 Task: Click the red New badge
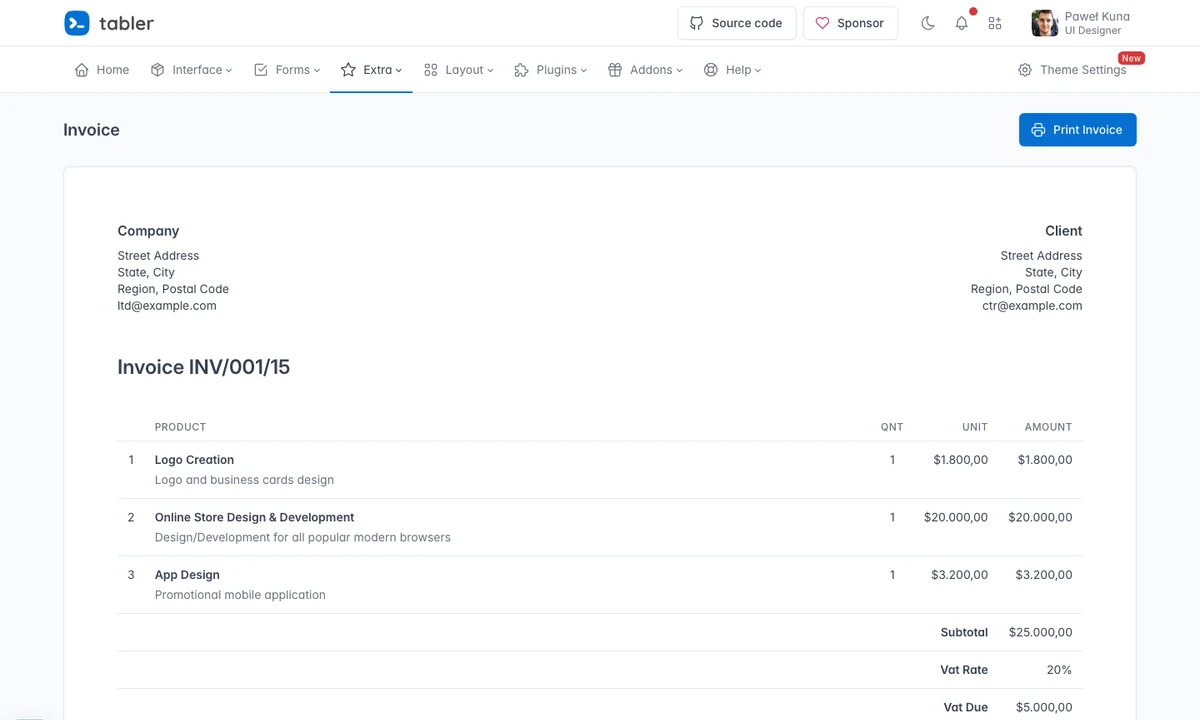(x=1131, y=58)
